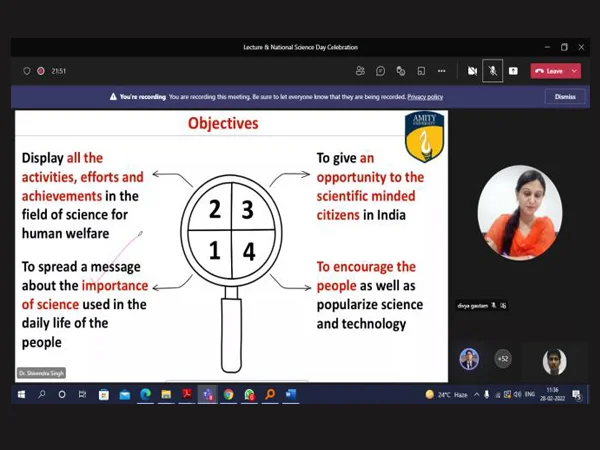Open the rooms icon in meeting toolbar
600x450 pixels.
[421, 71]
